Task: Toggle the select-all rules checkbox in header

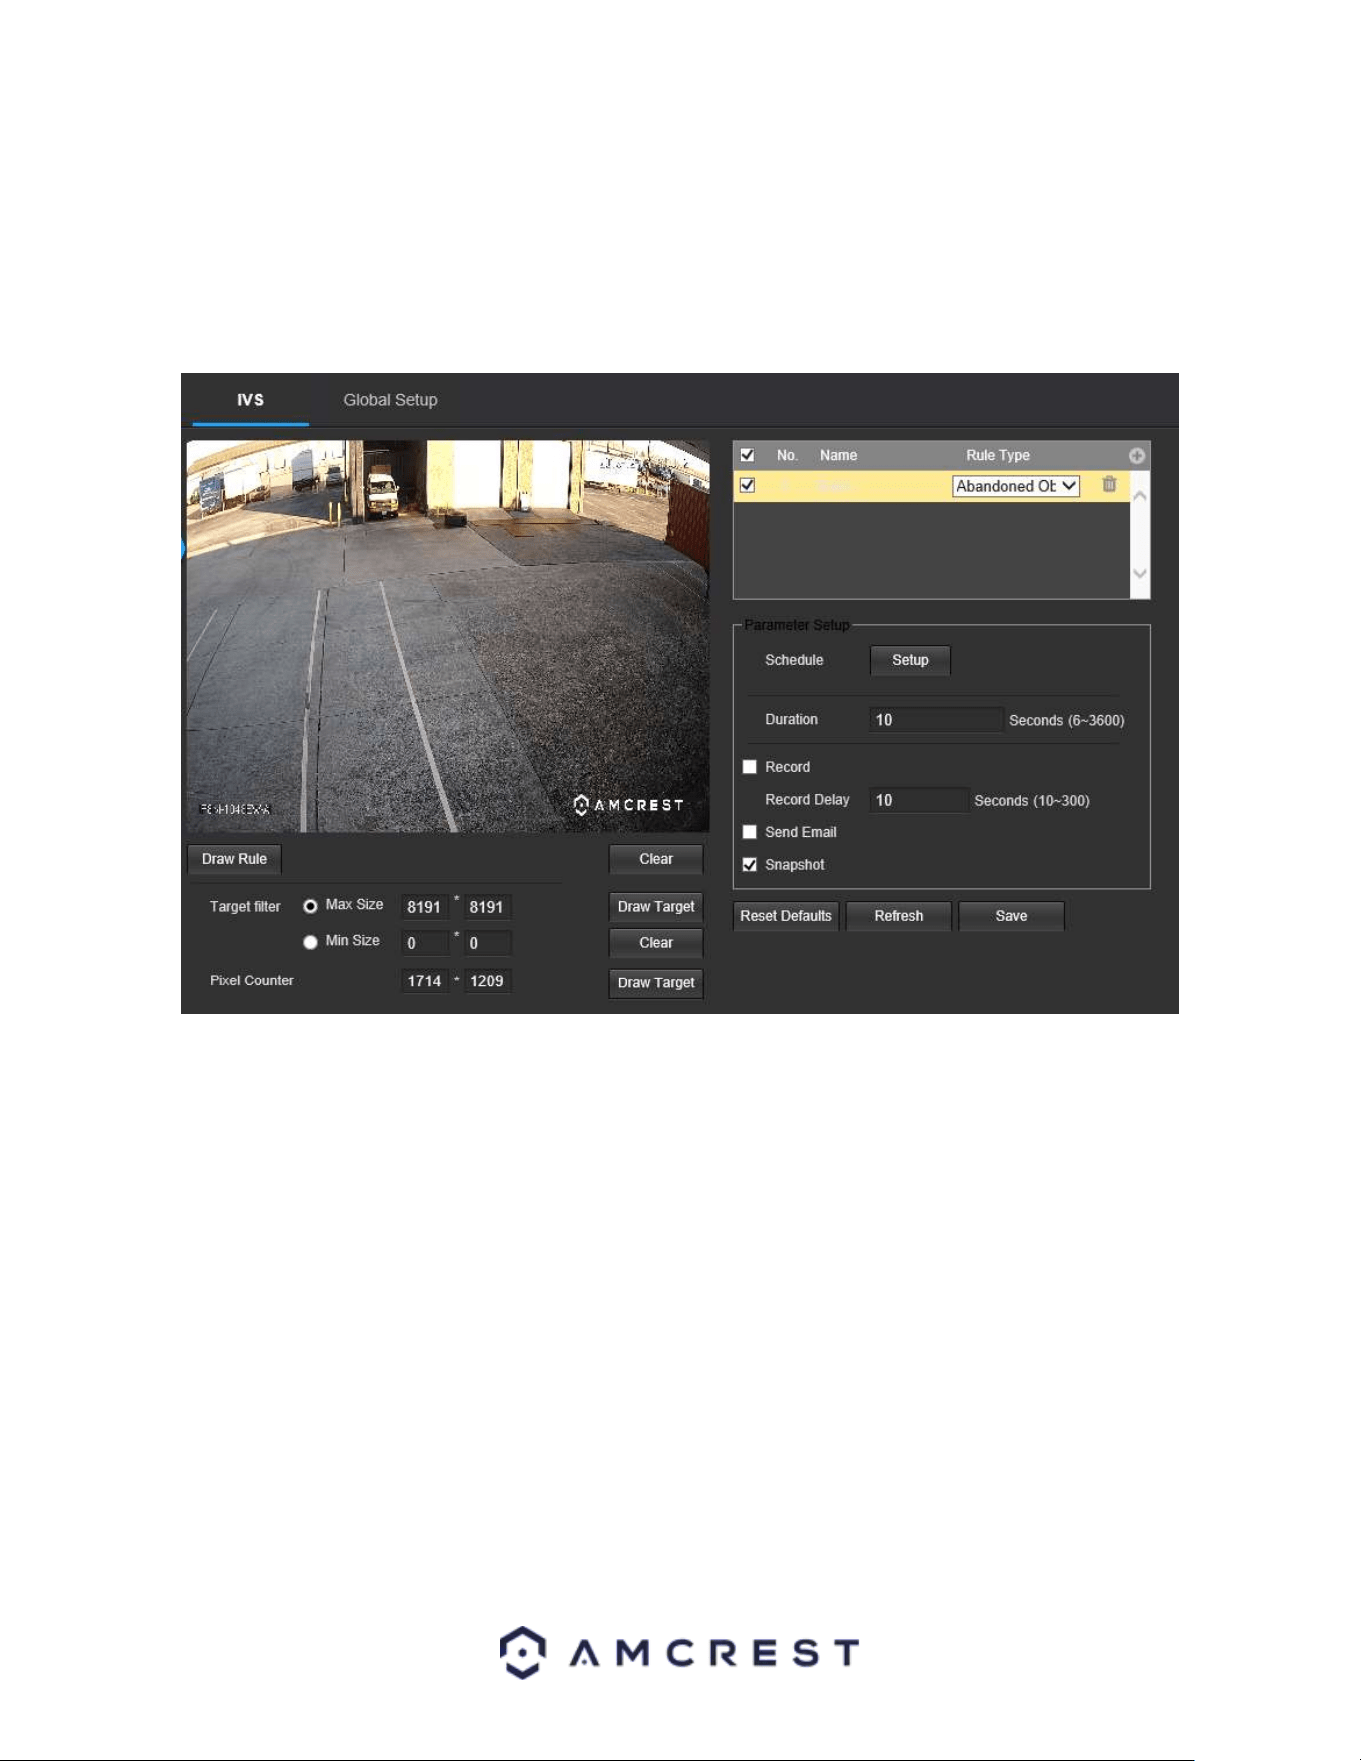Action: pyautogui.click(x=747, y=455)
